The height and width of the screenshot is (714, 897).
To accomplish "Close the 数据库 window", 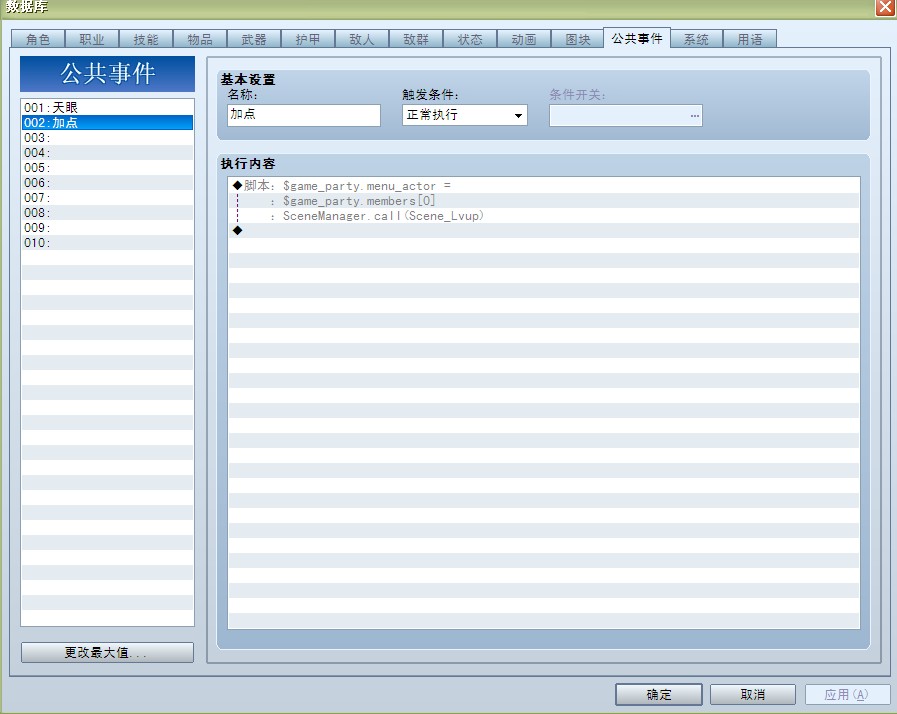I will point(885,7).
